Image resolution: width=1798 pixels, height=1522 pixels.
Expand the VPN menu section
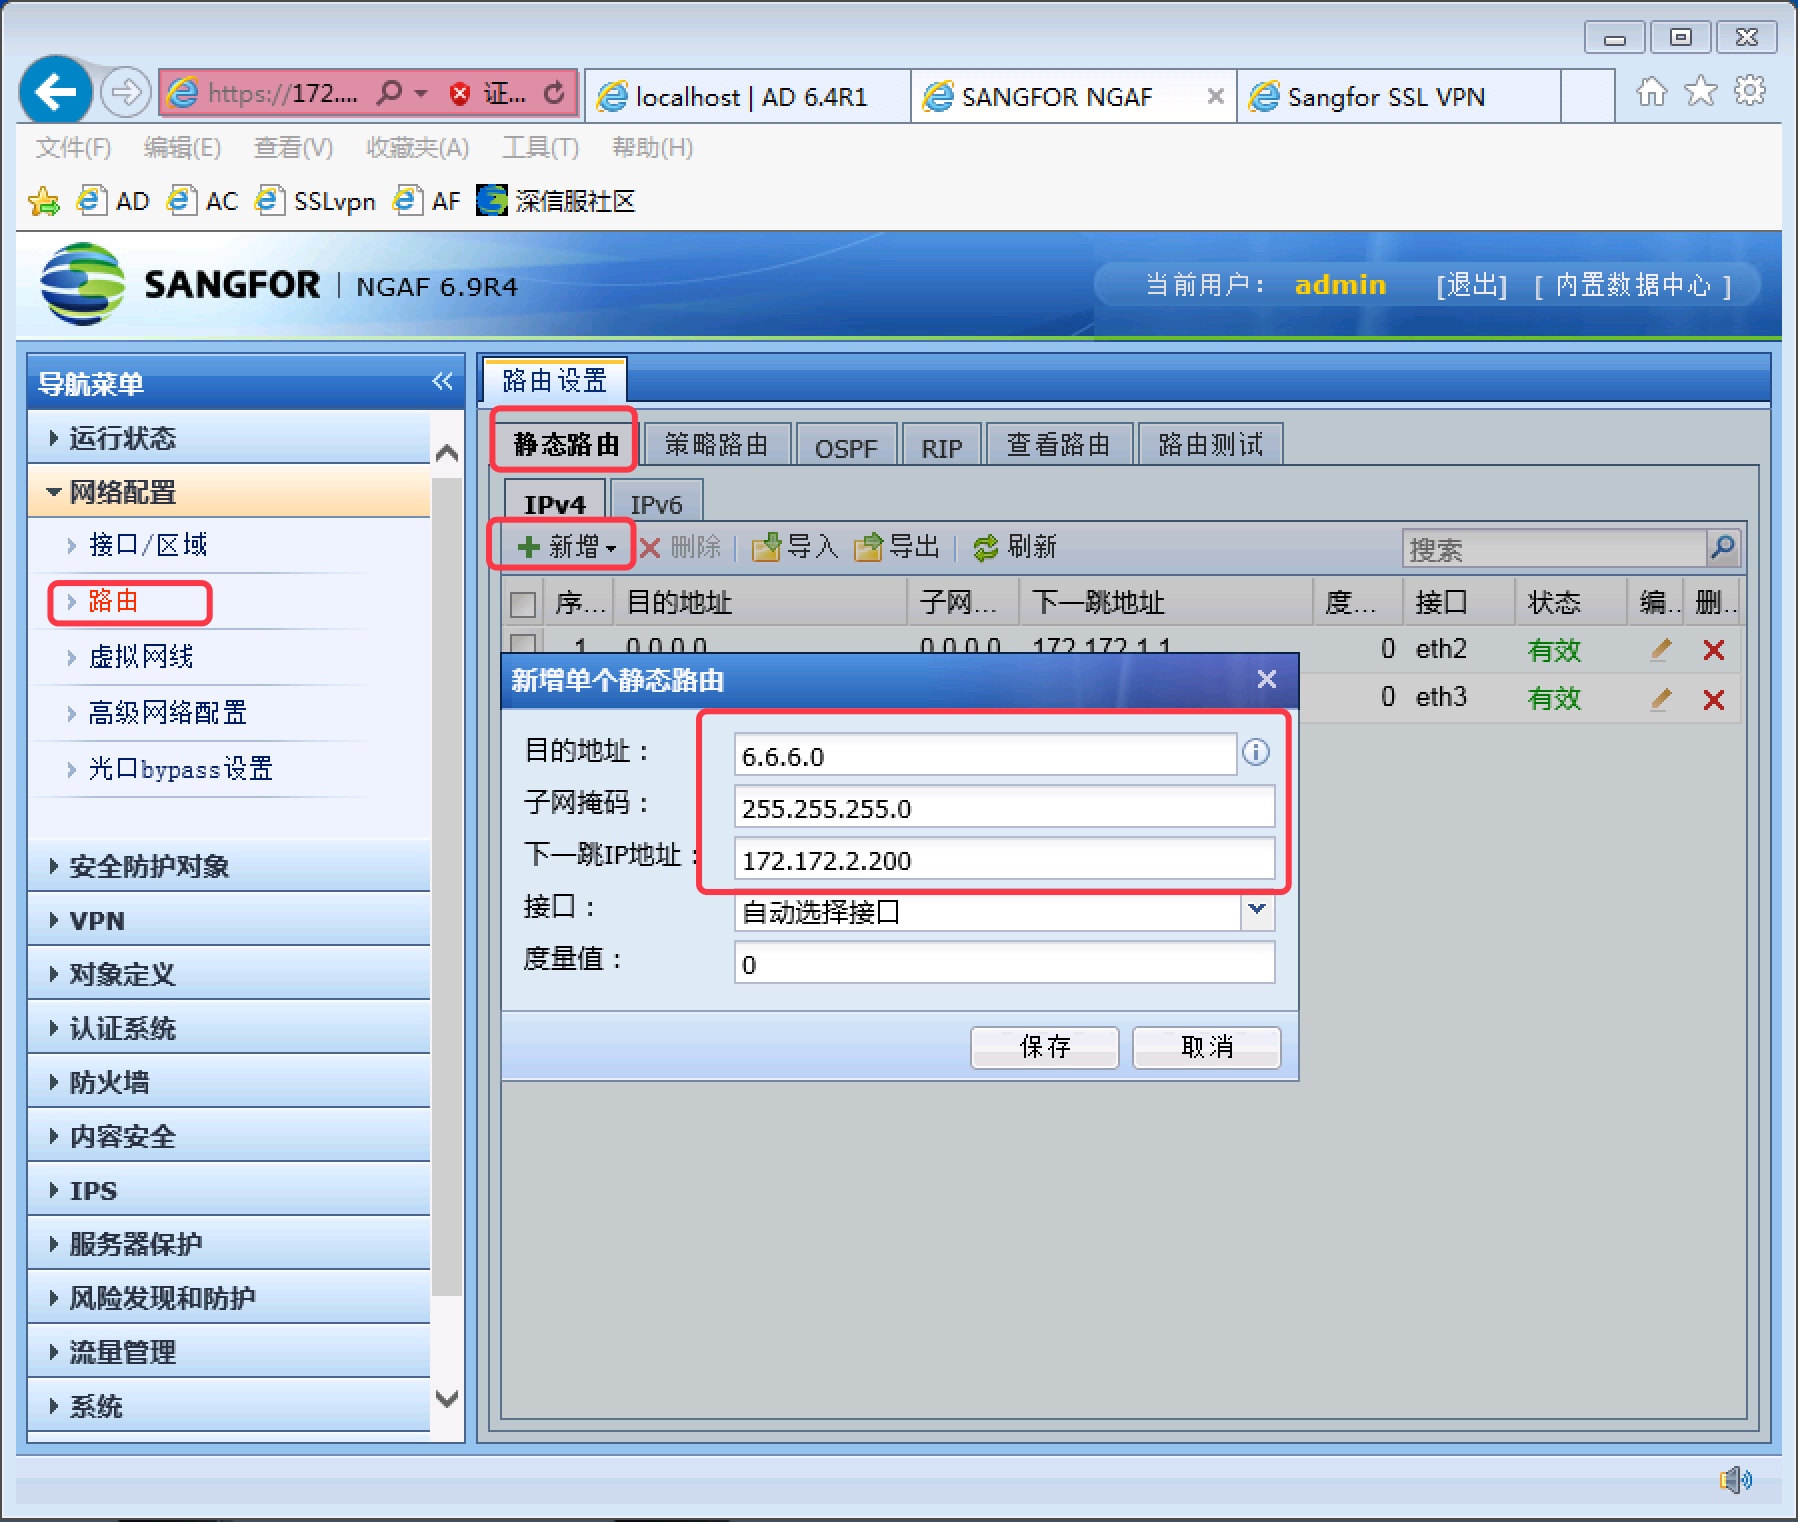point(229,920)
